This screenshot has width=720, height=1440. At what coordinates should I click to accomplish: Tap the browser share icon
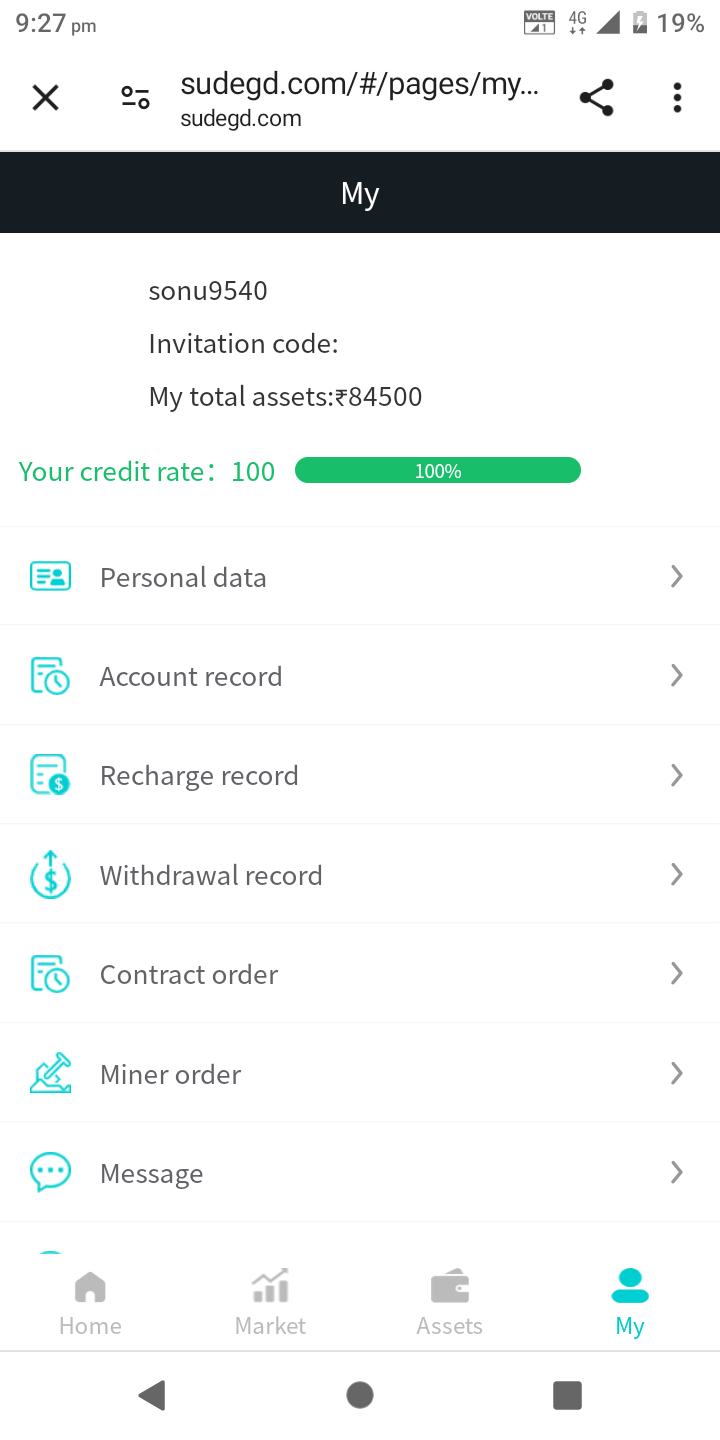pyautogui.click(x=596, y=98)
